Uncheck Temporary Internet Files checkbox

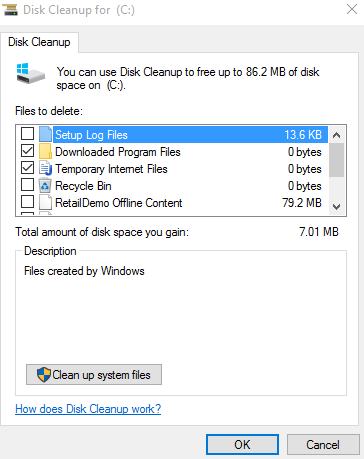(x=27, y=168)
